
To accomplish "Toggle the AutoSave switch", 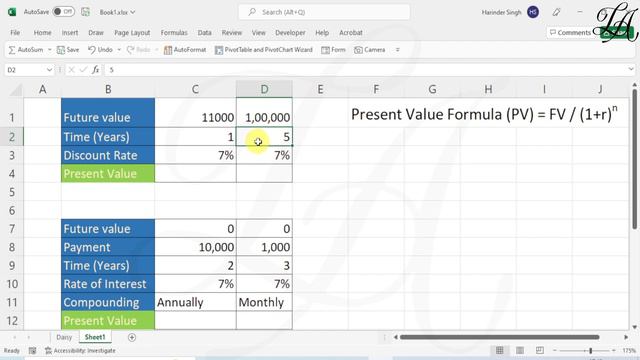I will pyautogui.click(x=64, y=12).
